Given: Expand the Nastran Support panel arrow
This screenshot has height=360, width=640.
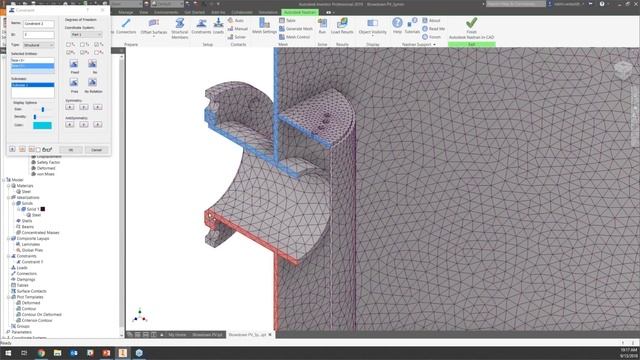Looking at the screenshot, I should pyautogui.click(x=434, y=44).
